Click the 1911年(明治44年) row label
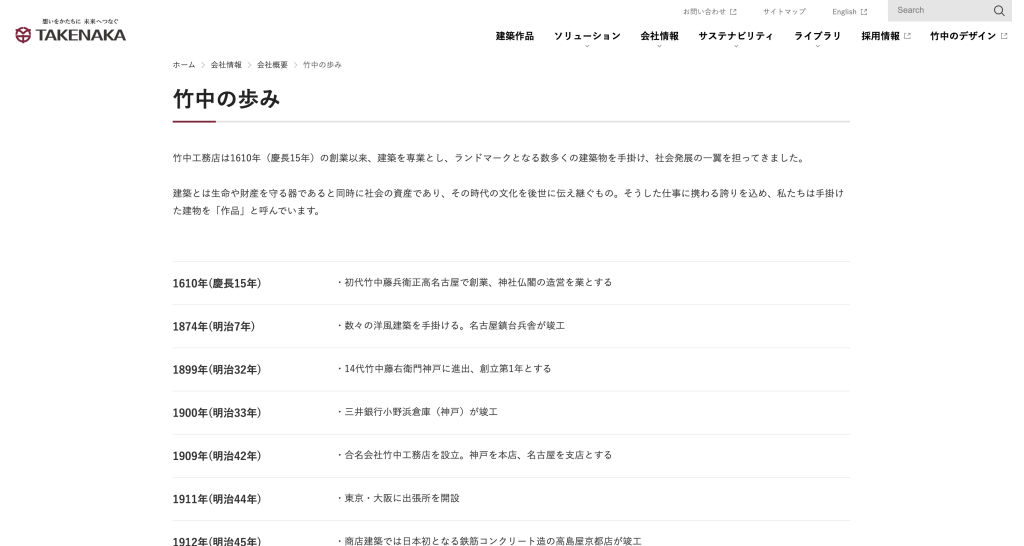Screen dimensions: 1024x546 [217, 499]
